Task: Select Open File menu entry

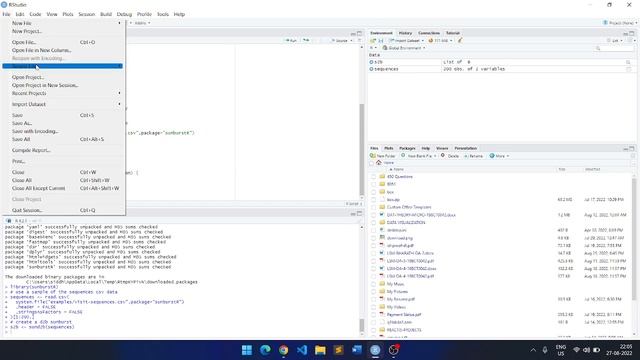Action: pyautogui.click(x=24, y=42)
